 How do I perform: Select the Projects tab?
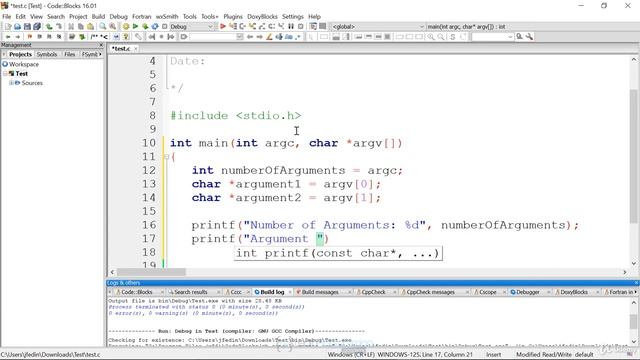point(20,54)
